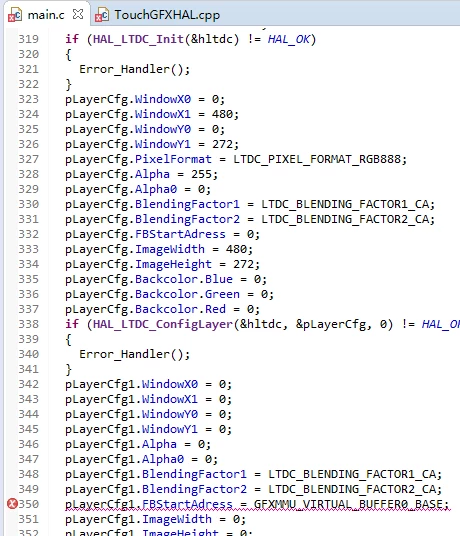
Task: Click Error_Handler call on line 340
Action: 134,354
